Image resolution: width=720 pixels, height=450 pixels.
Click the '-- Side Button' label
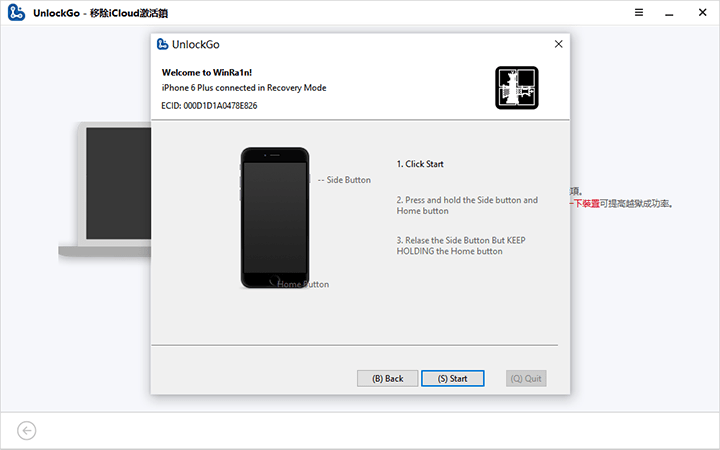point(344,180)
